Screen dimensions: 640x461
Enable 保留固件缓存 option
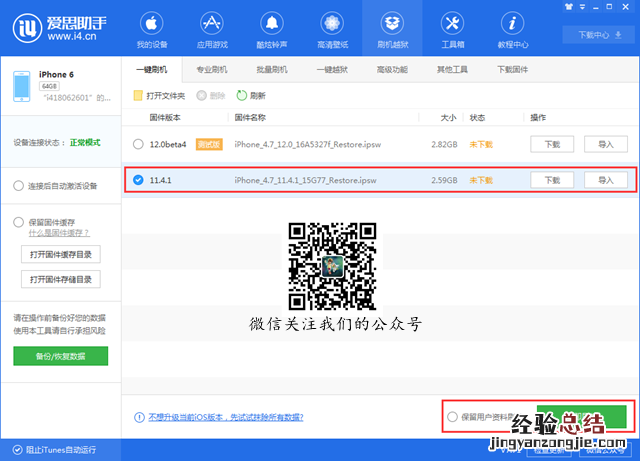click(18, 223)
